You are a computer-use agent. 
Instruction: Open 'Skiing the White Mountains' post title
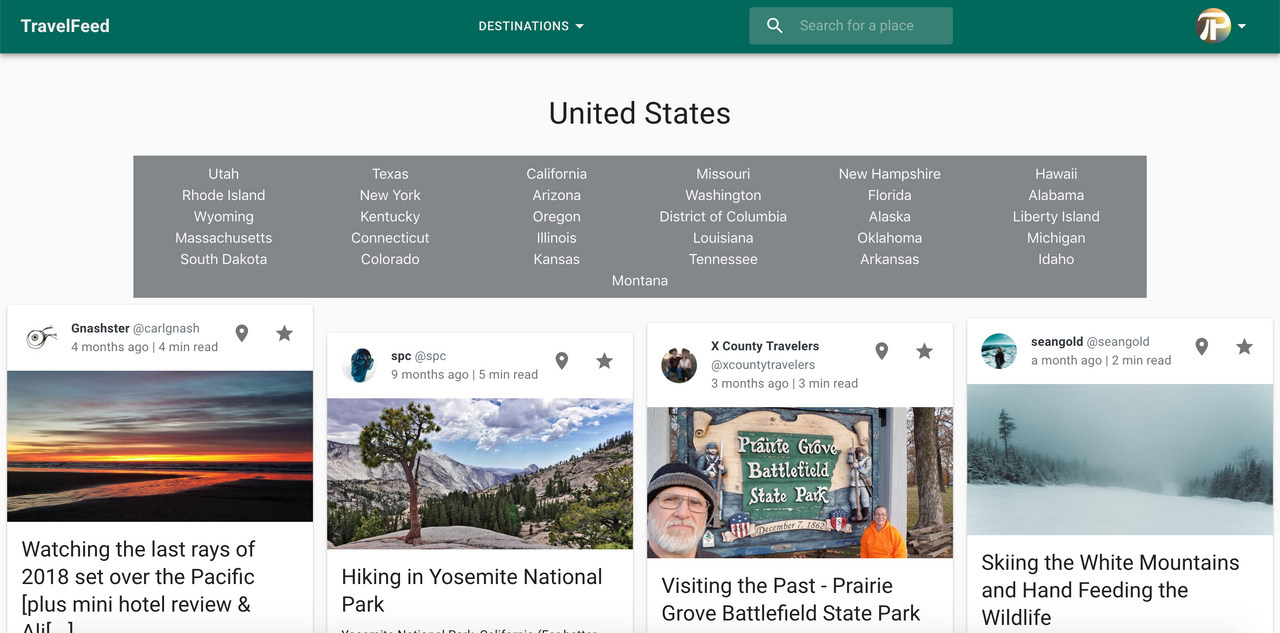pos(1110,590)
